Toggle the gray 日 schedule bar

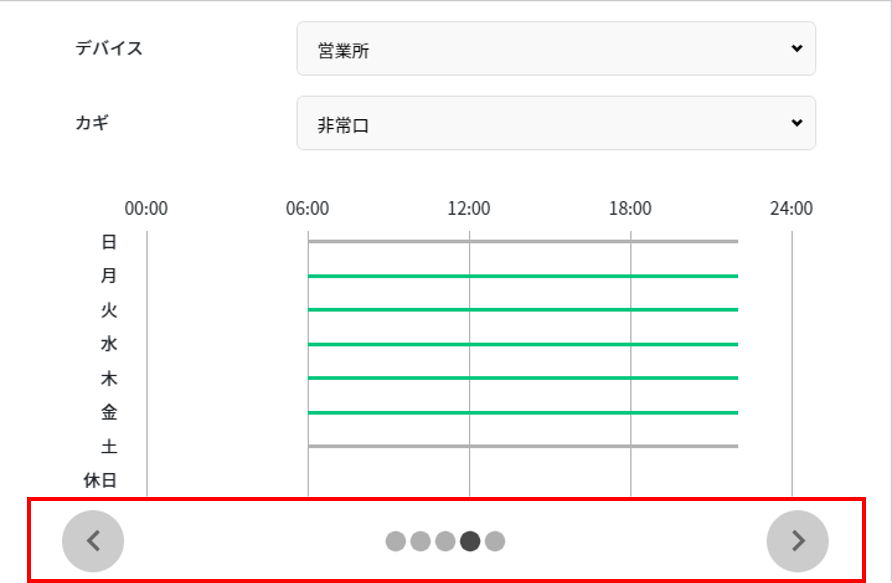(523, 241)
